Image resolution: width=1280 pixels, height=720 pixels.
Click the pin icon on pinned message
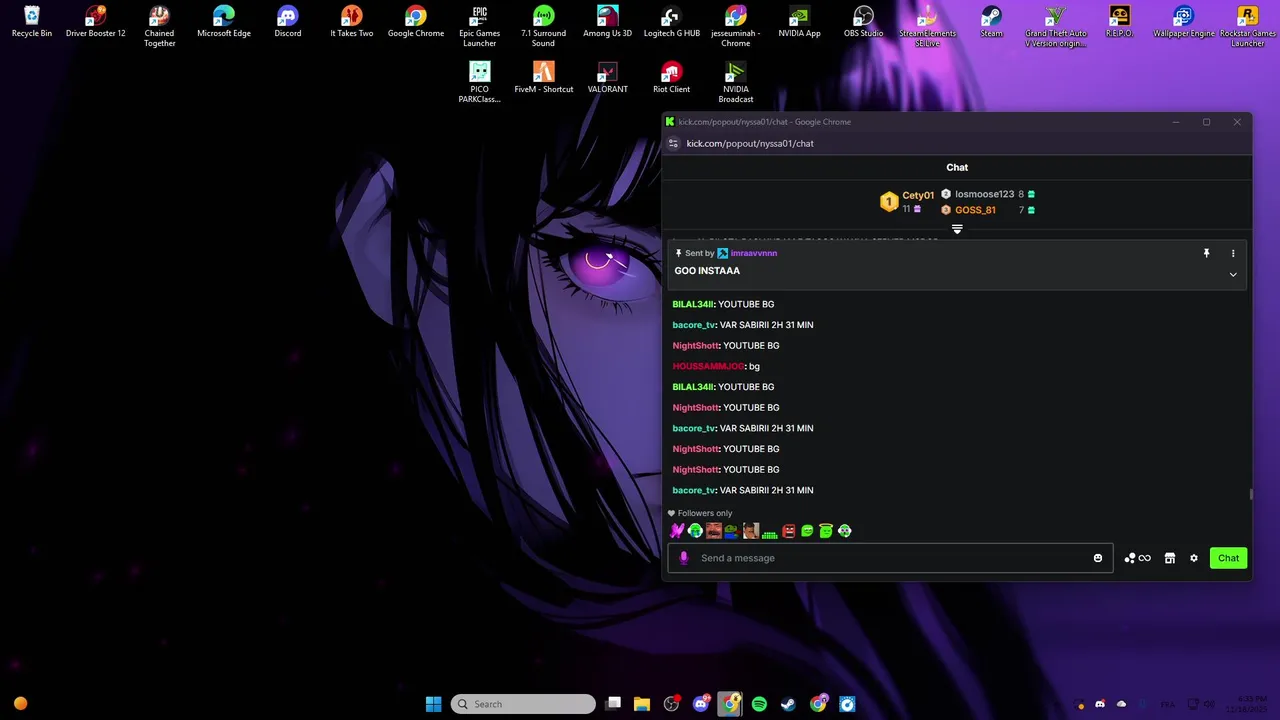pyautogui.click(x=1206, y=254)
